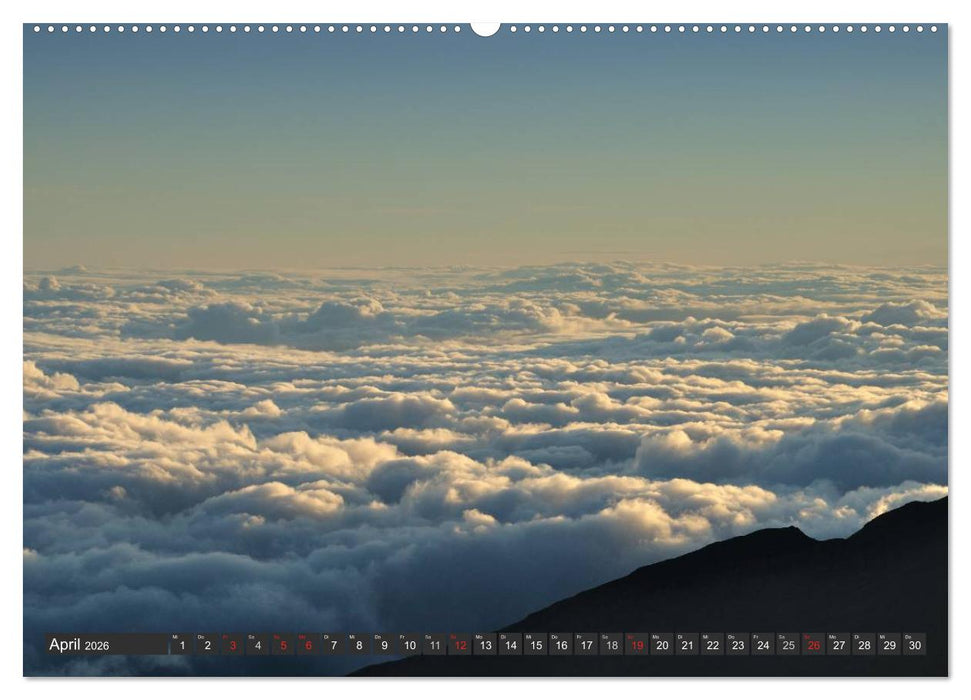Open the April month label
This screenshot has width=971, height=700.
65,644
